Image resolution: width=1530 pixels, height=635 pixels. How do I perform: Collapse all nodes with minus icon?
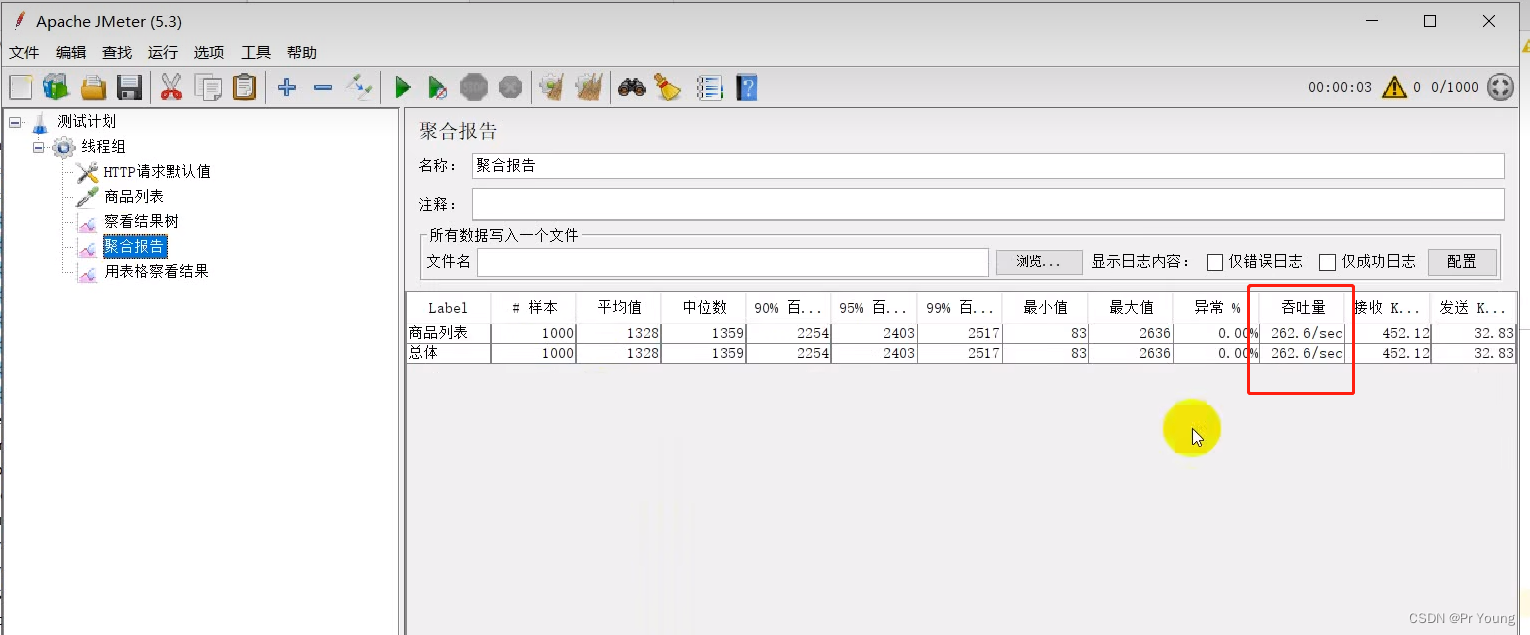point(323,88)
